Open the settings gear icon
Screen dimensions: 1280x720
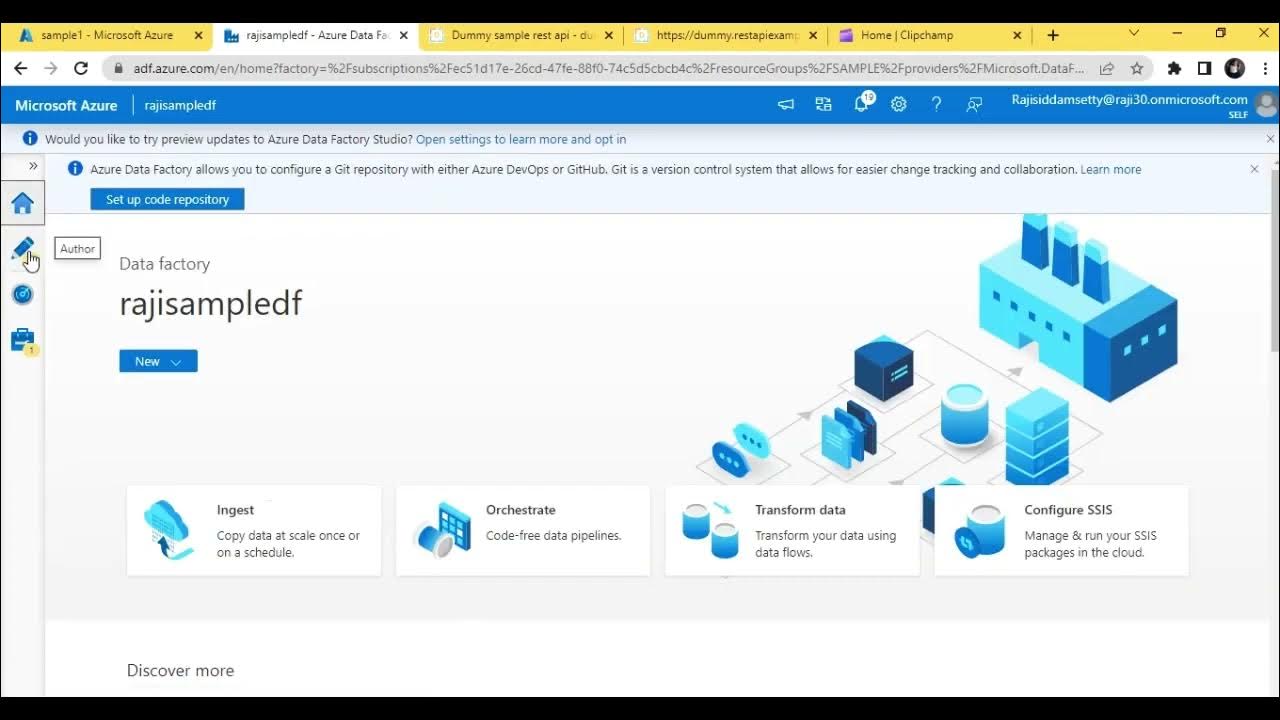click(899, 104)
